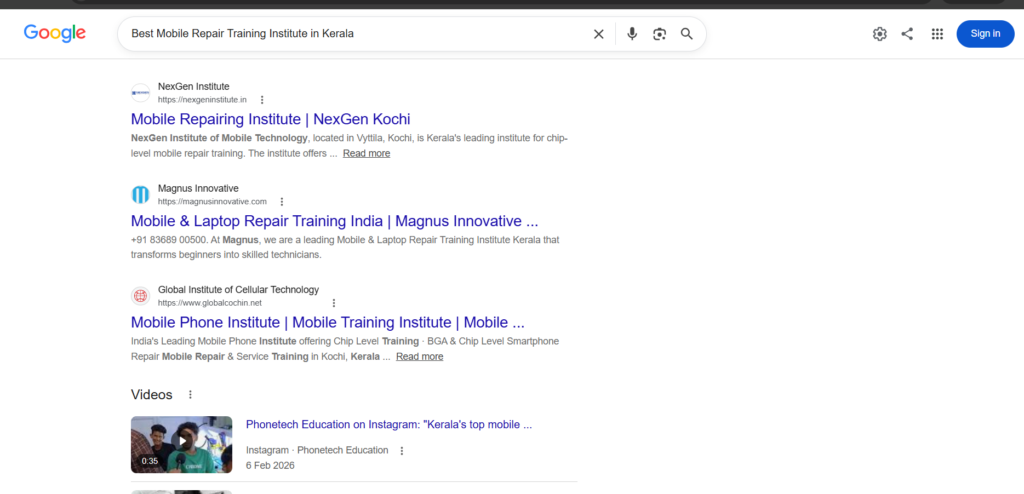1024x494 pixels.
Task: Click the magnifier search icon
Action: coord(686,34)
